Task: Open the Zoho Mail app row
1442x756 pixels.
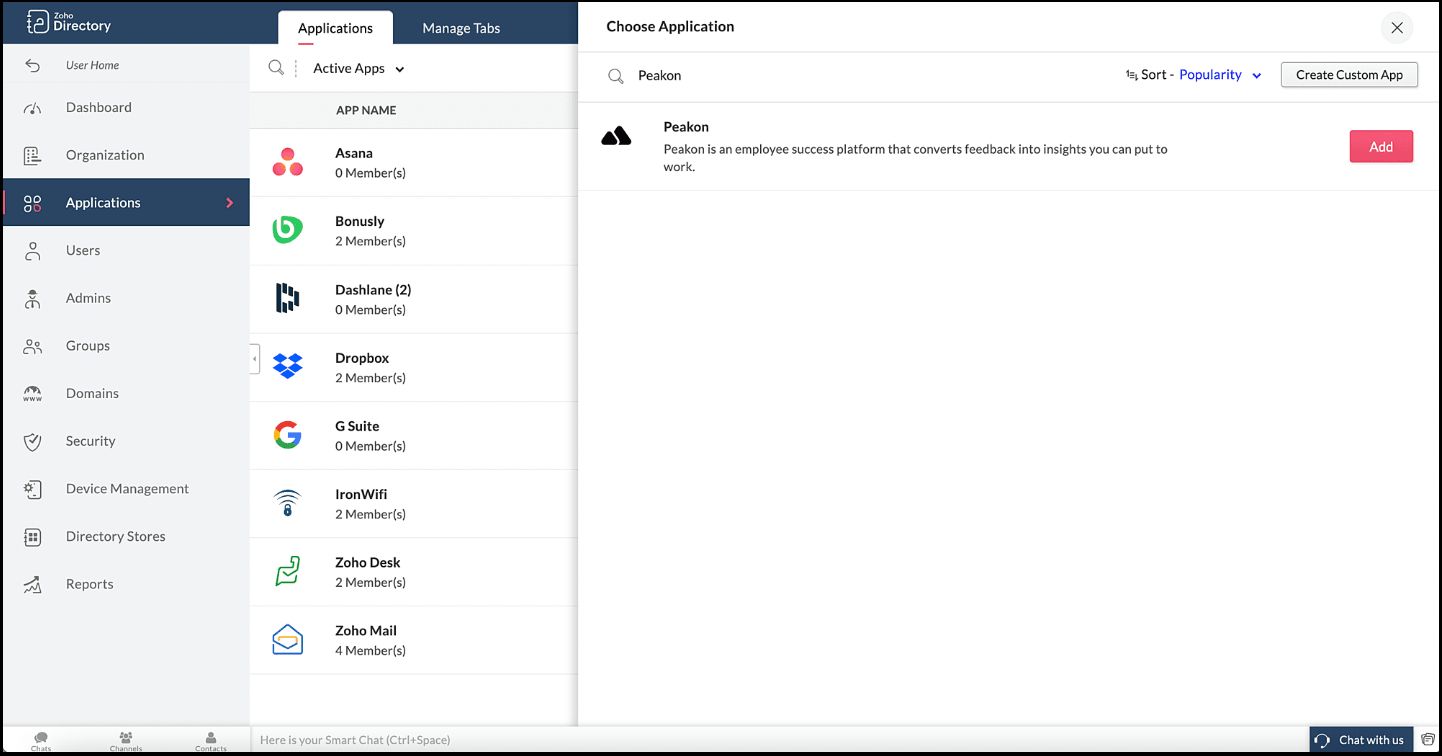Action: [414, 640]
